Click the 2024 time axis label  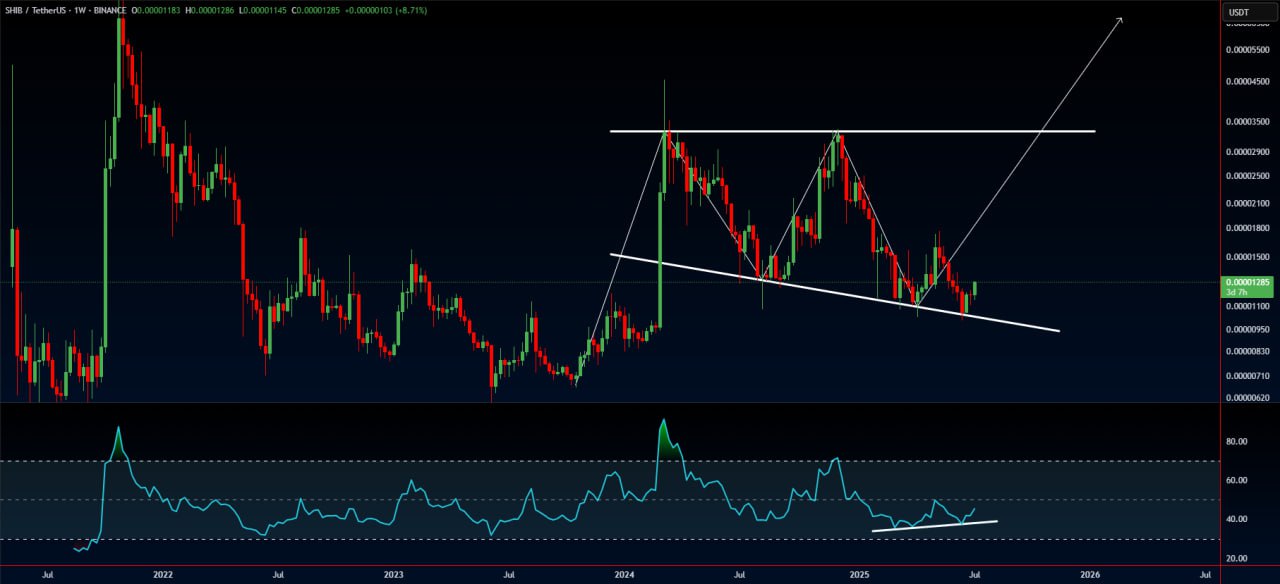pos(625,575)
